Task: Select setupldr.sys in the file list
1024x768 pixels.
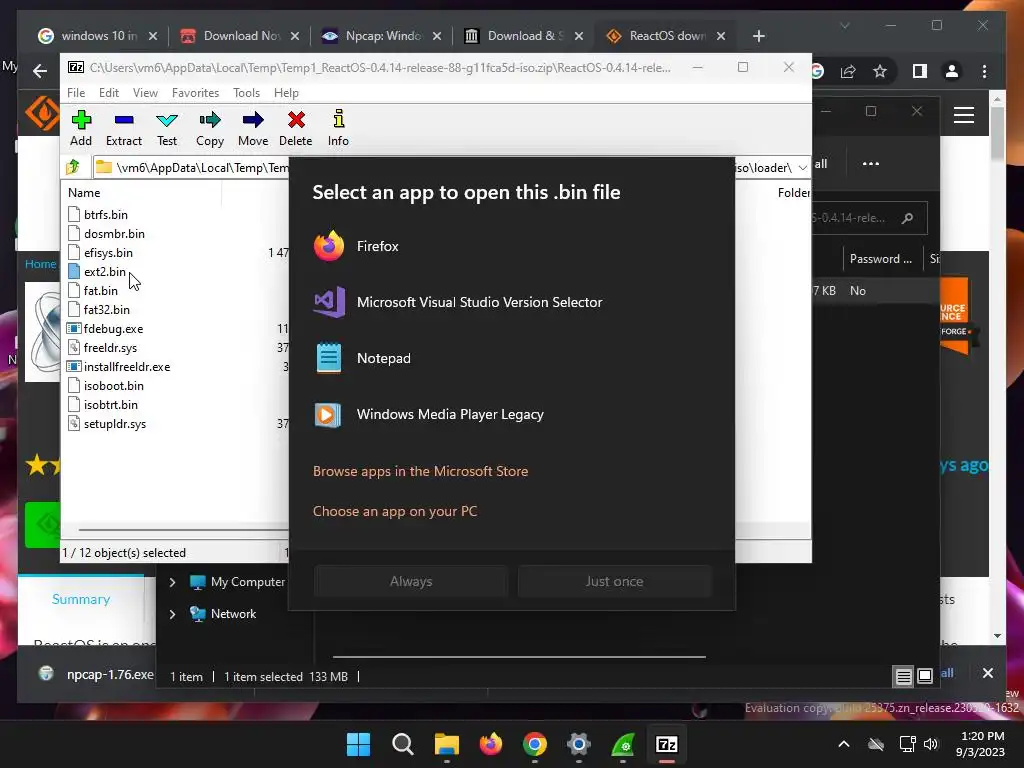Action: click(107, 424)
